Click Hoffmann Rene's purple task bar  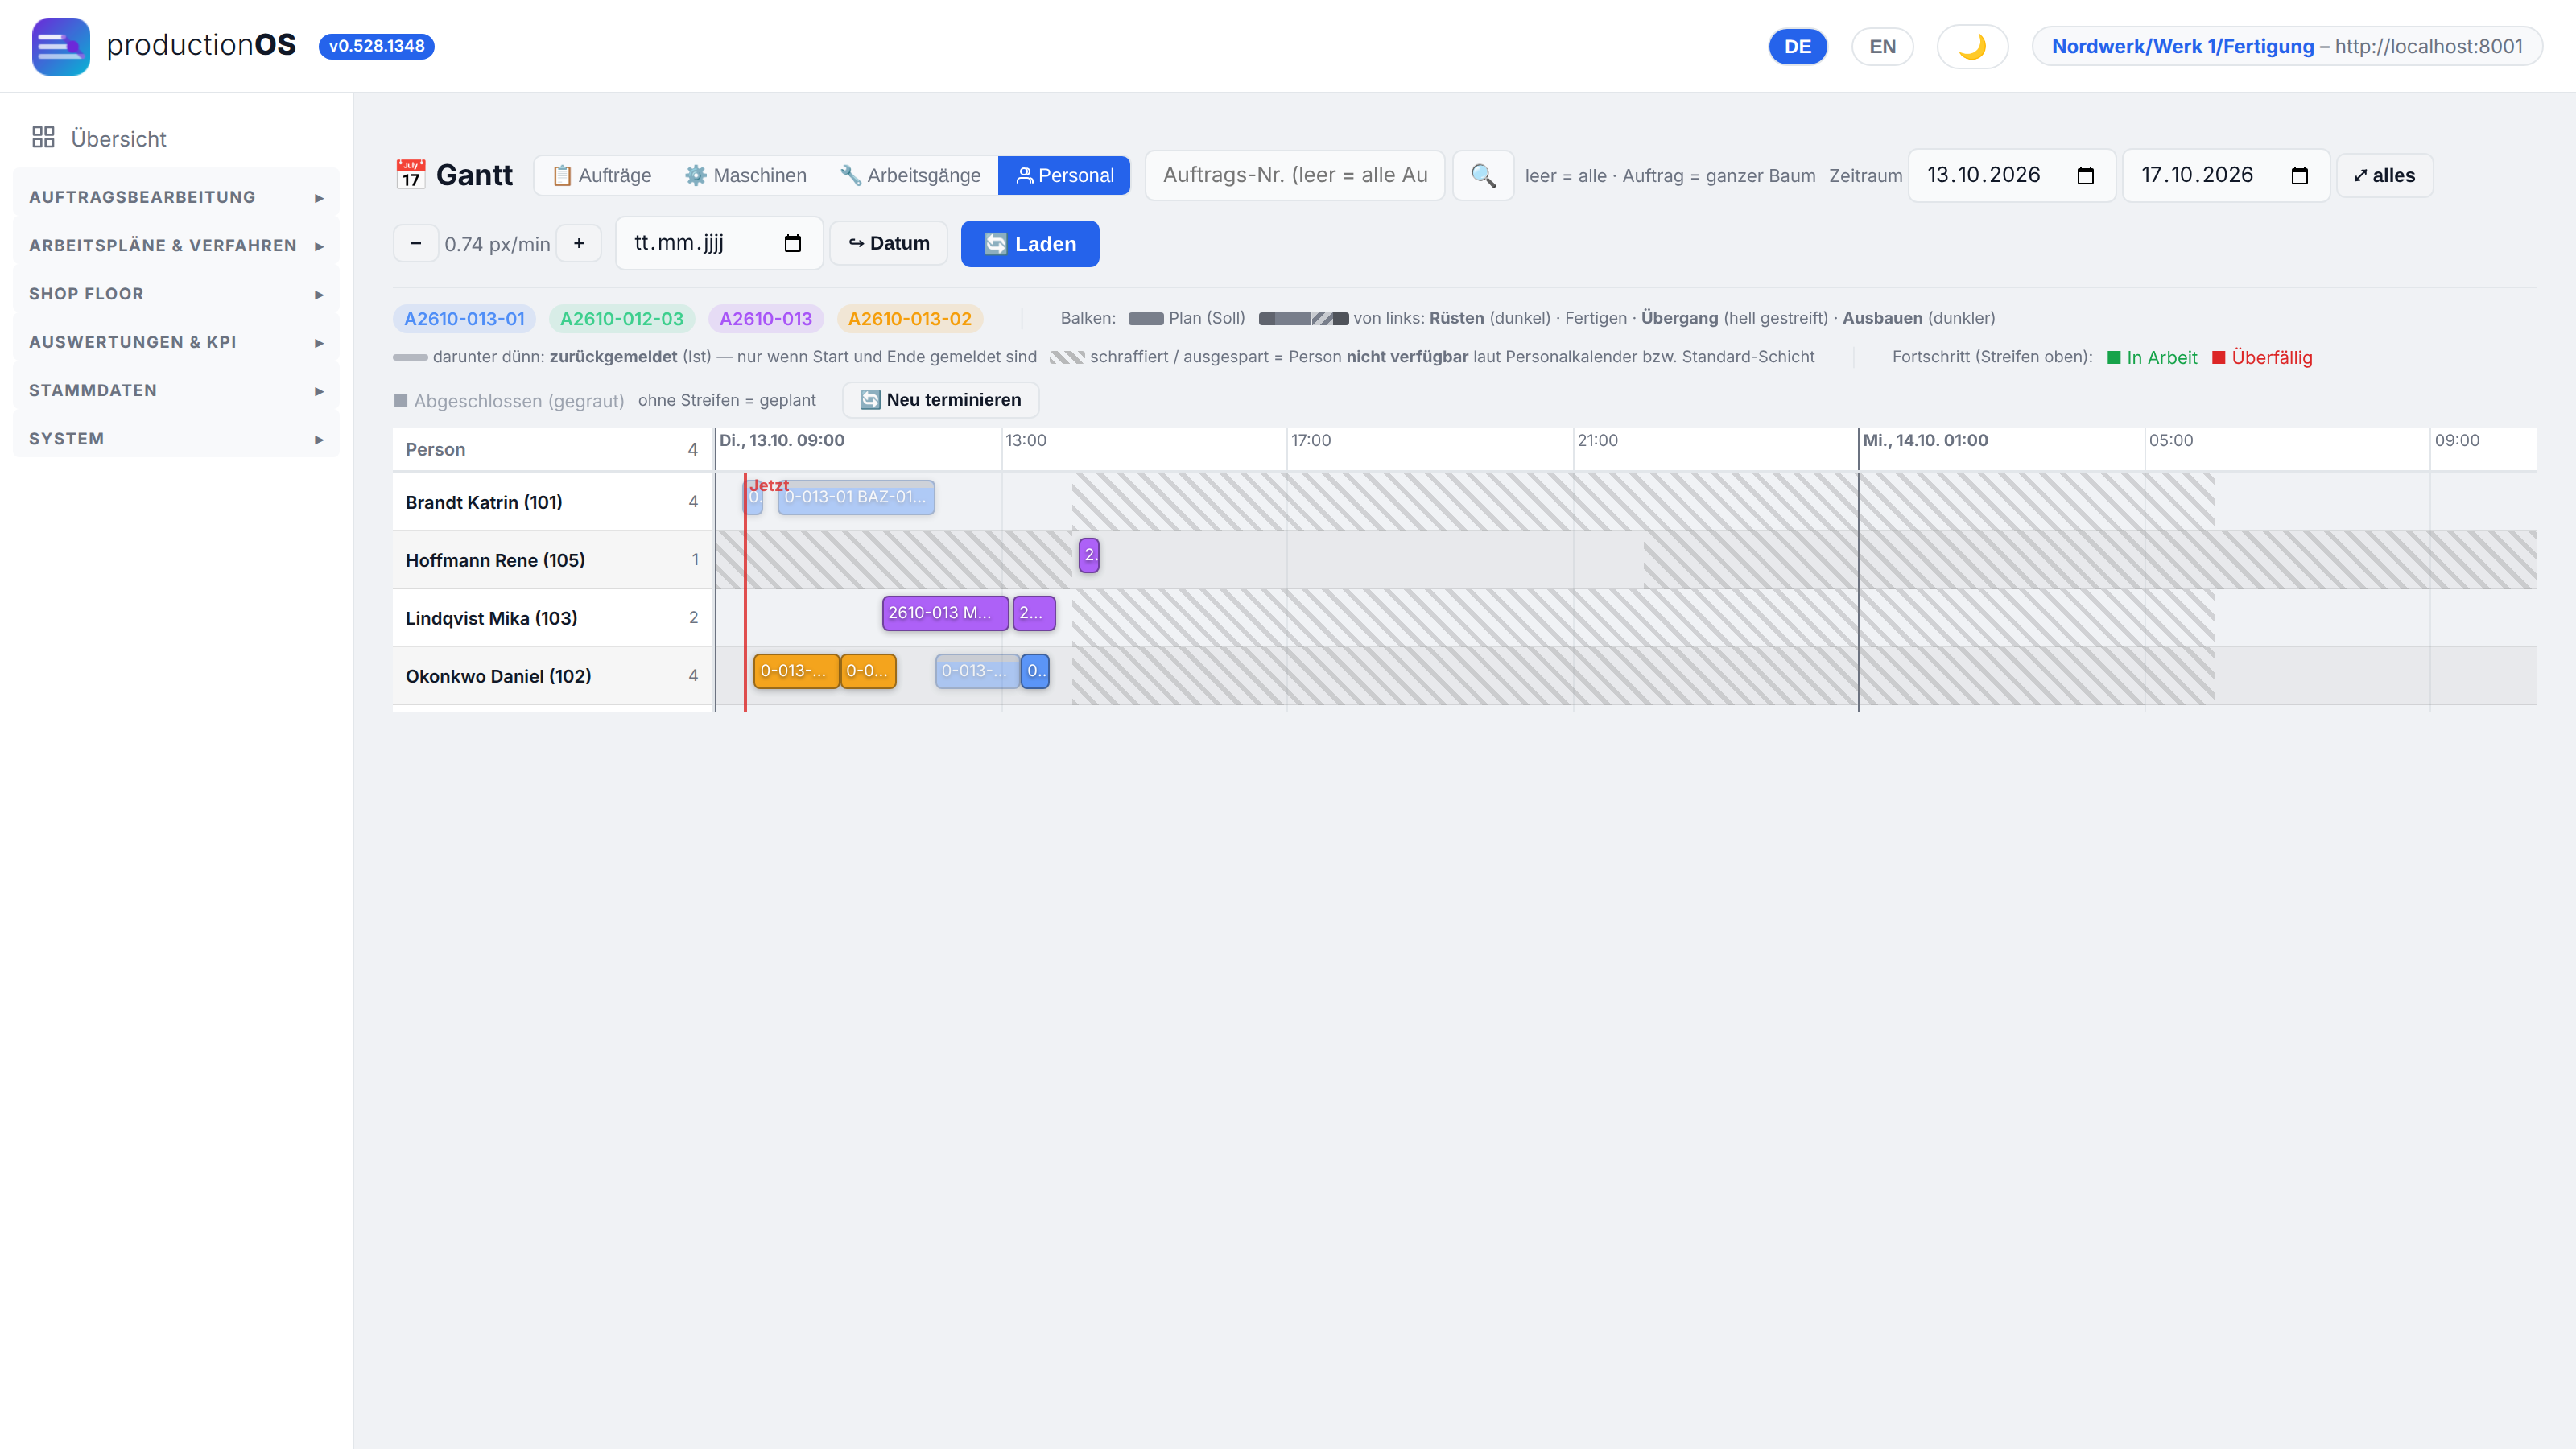pyautogui.click(x=1089, y=555)
